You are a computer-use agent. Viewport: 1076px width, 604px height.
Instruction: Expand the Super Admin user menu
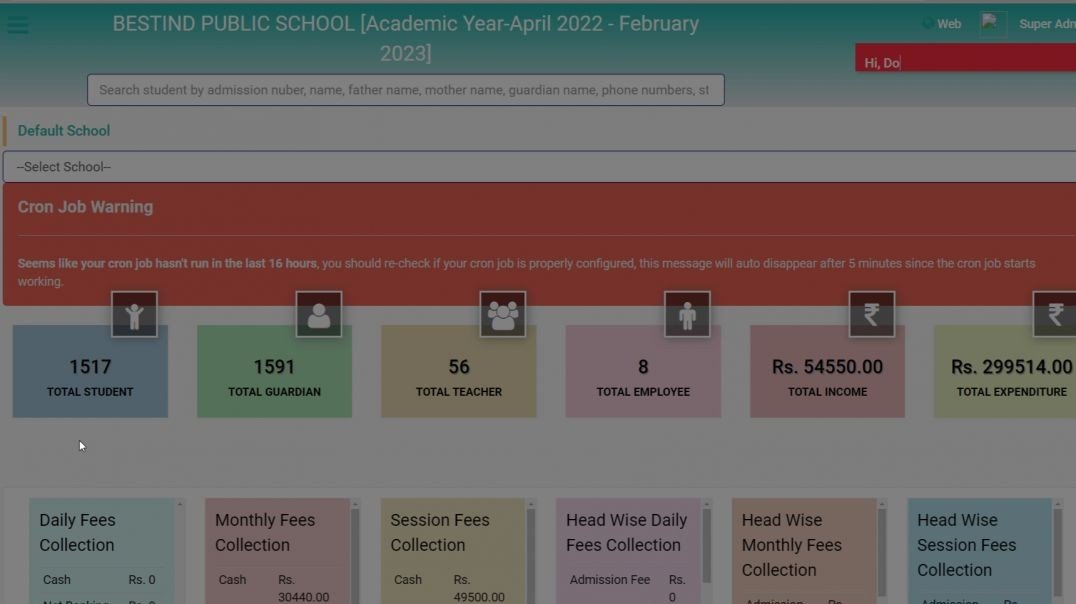(1046, 24)
